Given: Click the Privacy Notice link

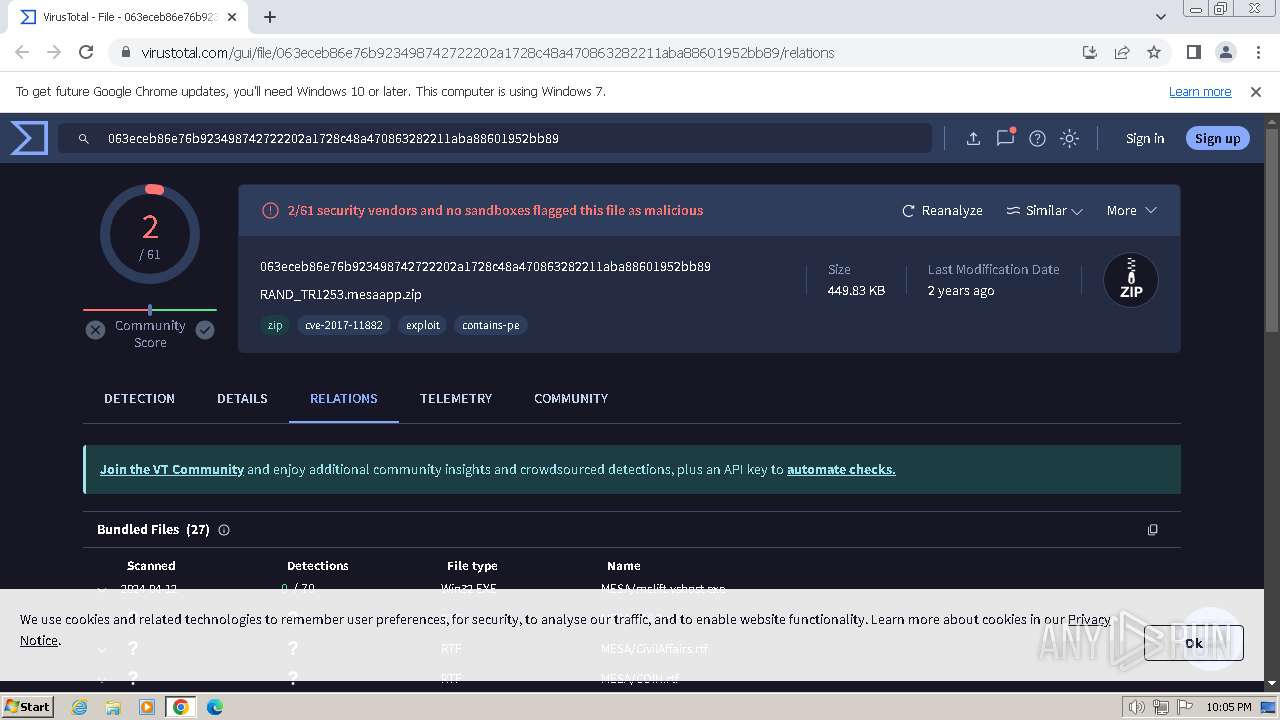Looking at the screenshot, I should pyautogui.click(x=1089, y=619).
